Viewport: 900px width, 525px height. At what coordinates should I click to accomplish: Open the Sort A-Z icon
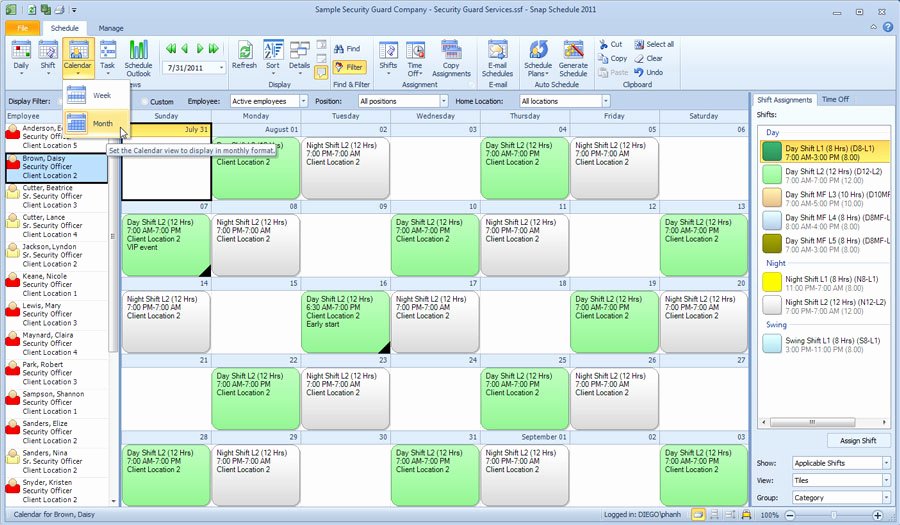click(x=273, y=55)
